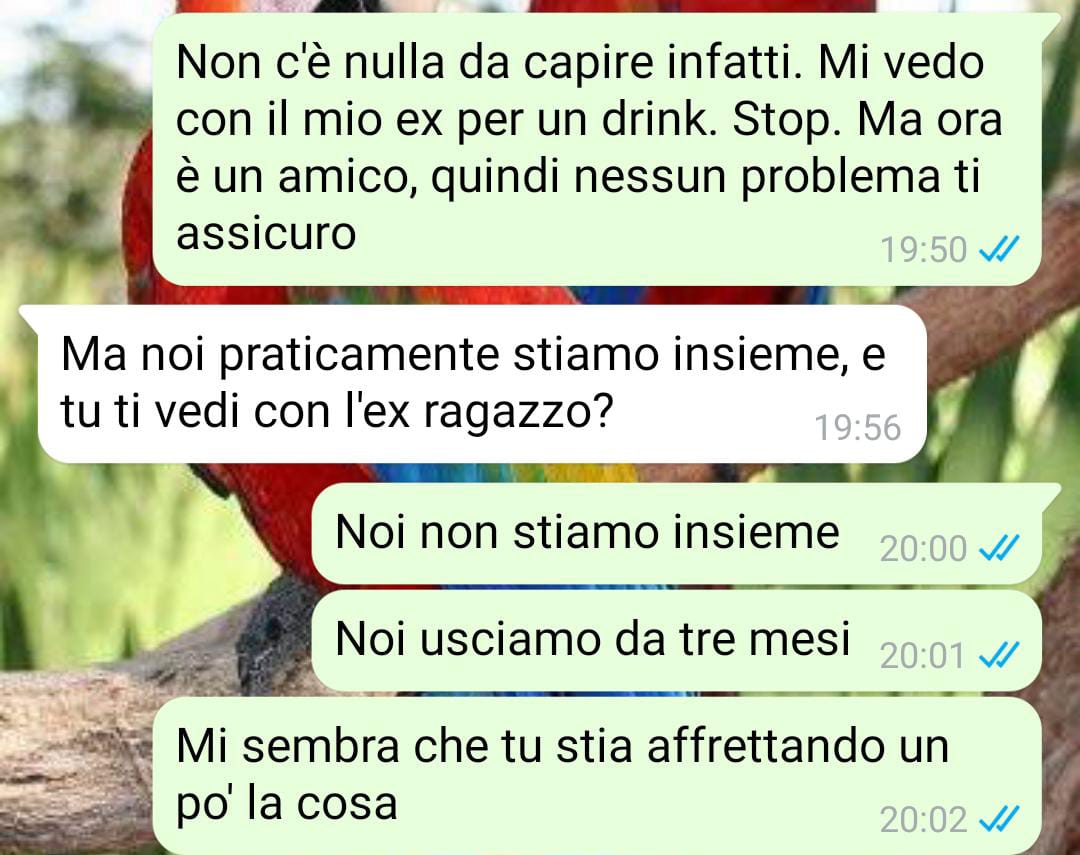
Task: Click the read-receipt double check at 19:50
Action: [x=999, y=249]
